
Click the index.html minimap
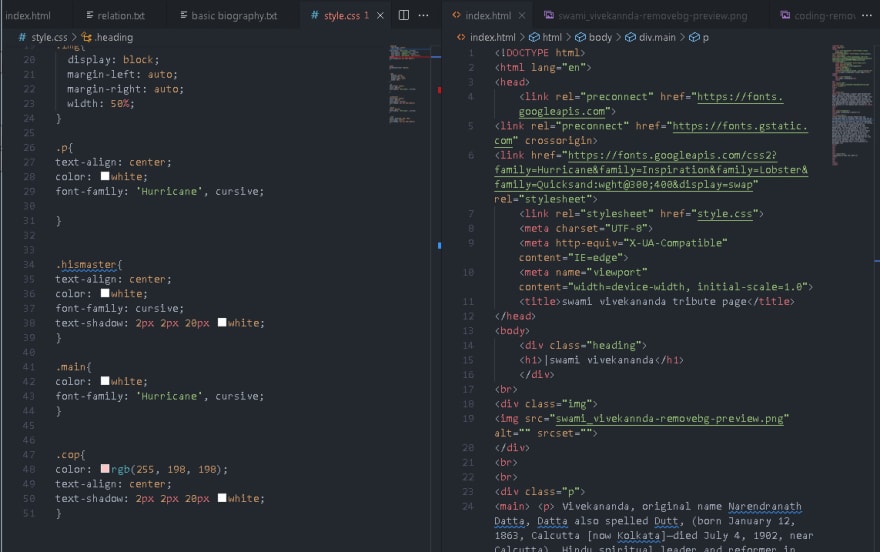[x=852, y=104]
